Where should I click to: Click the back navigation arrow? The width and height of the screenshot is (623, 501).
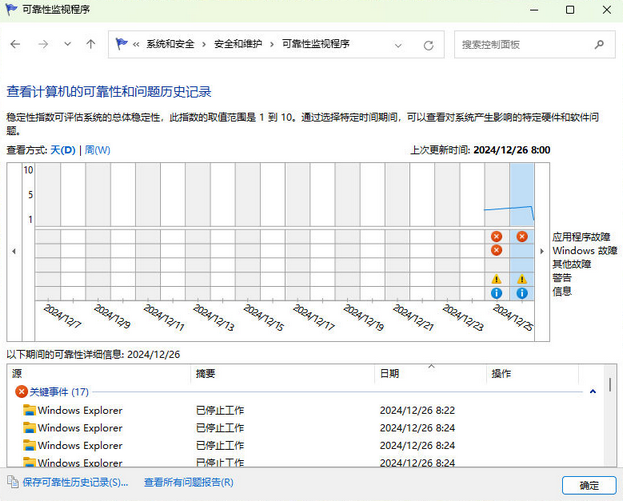(16, 45)
